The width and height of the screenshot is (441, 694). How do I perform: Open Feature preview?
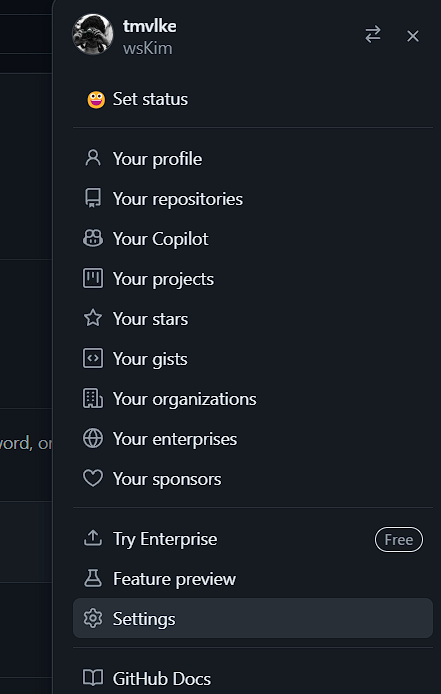[x=253, y=578]
